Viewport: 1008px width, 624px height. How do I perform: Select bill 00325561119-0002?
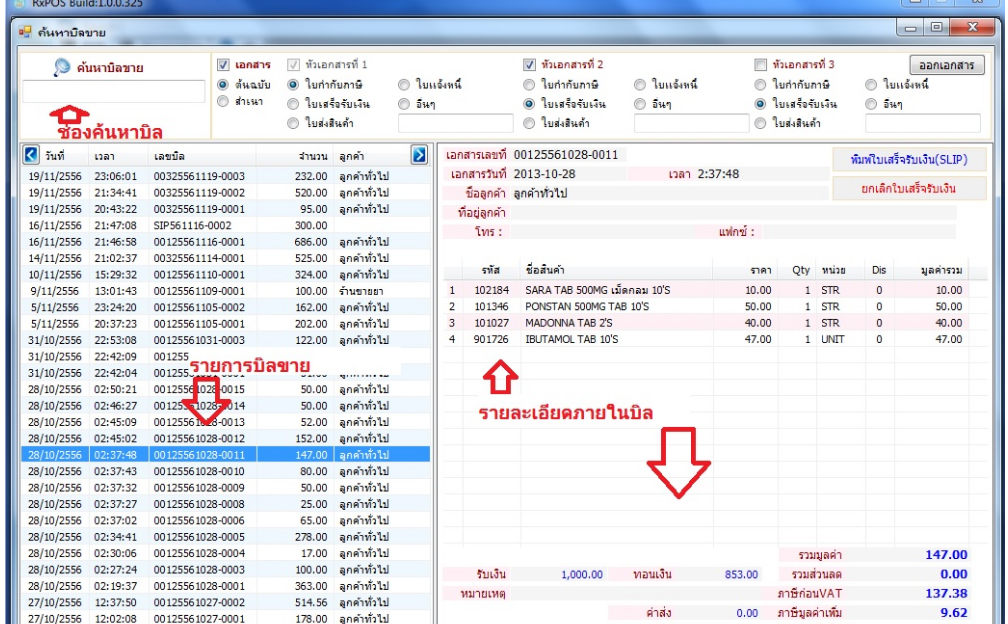pos(226,192)
